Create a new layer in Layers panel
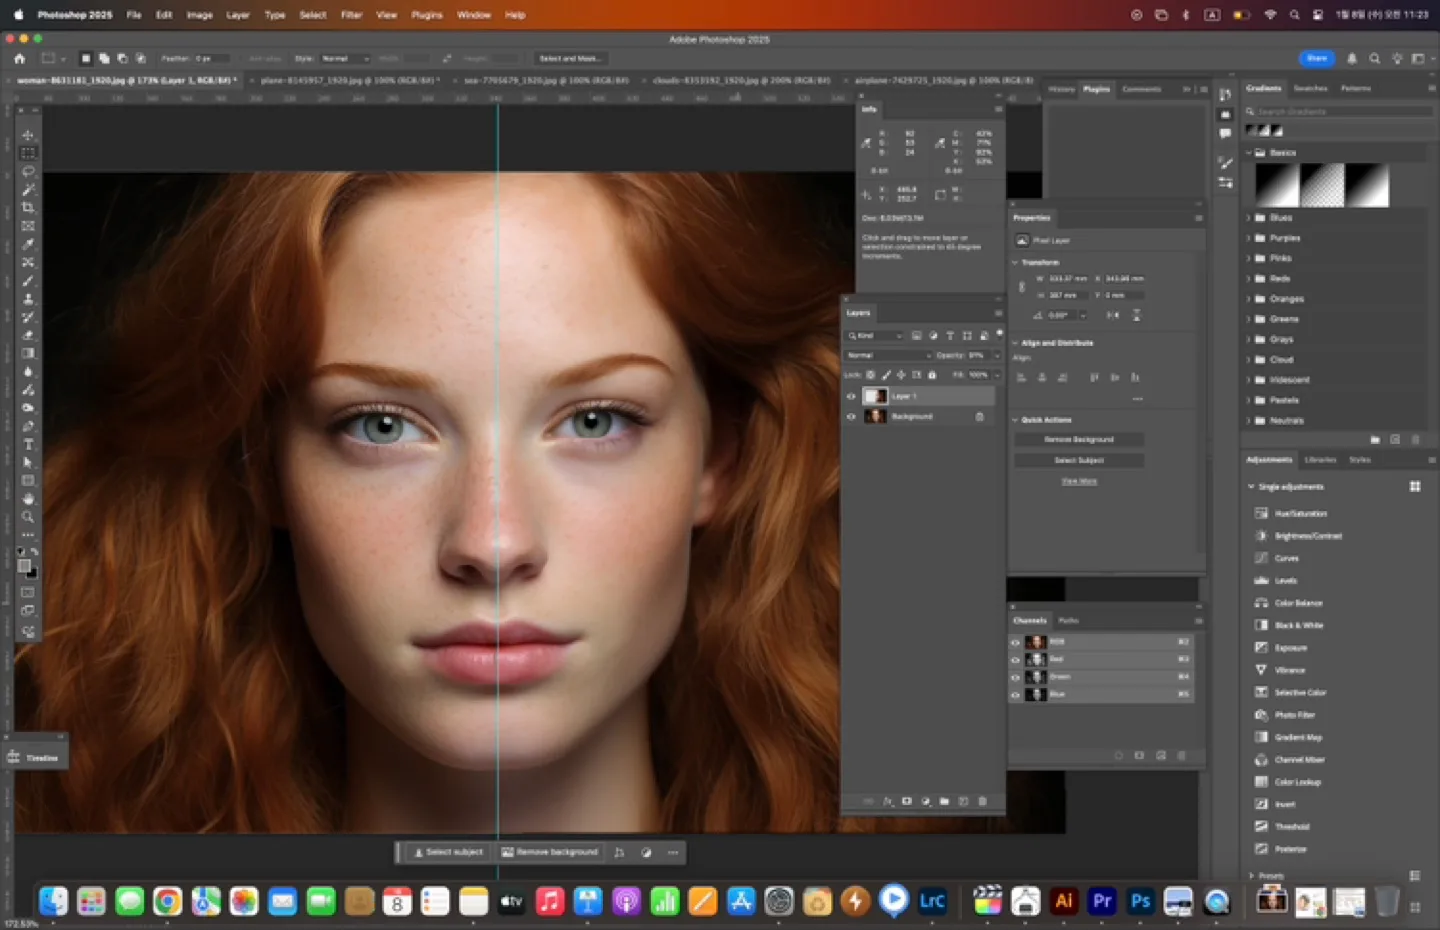1440x930 pixels. [963, 801]
